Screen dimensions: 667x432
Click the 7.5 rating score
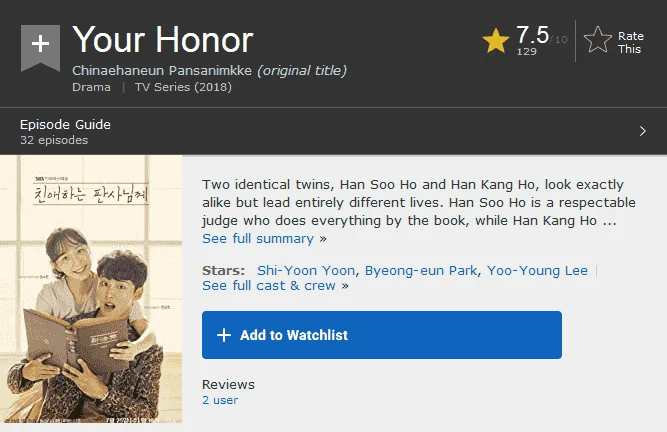pos(533,34)
